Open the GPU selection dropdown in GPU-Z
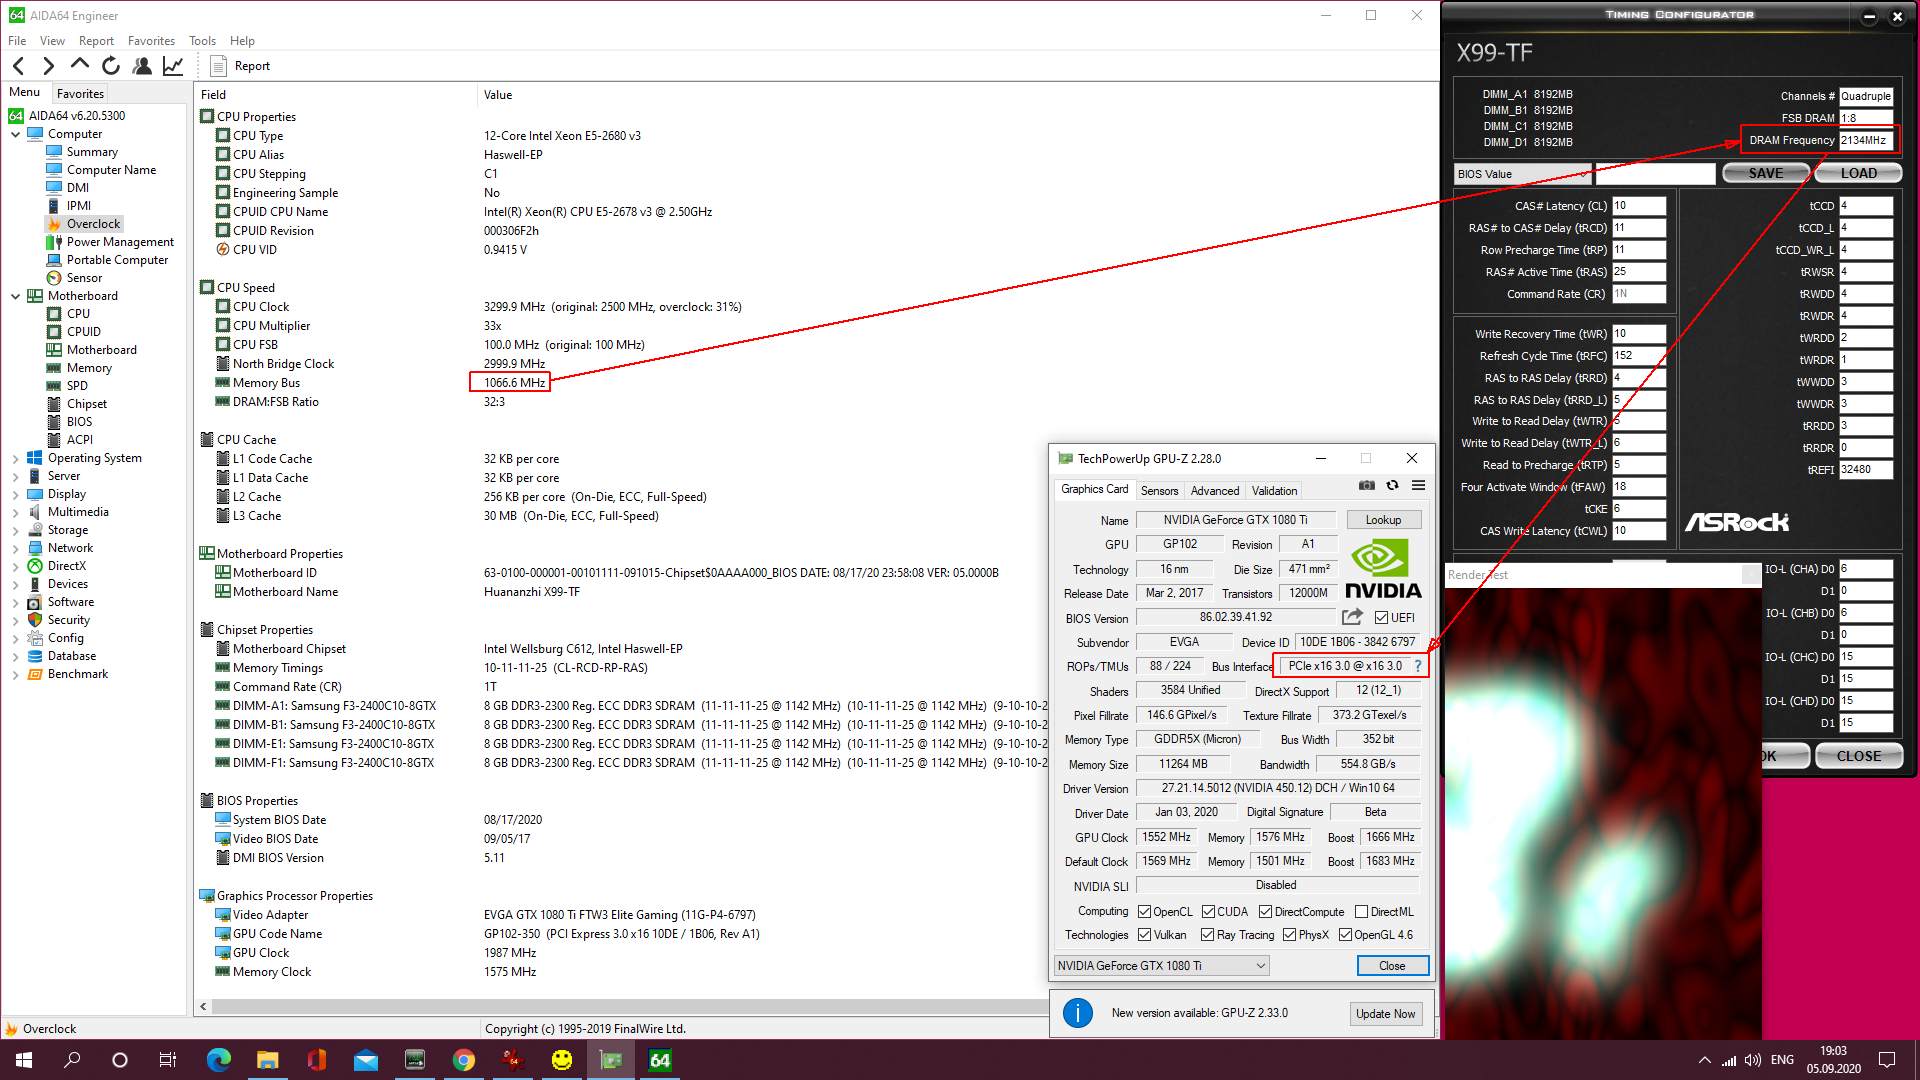The height and width of the screenshot is (1080, 1920). [1162, 965]
